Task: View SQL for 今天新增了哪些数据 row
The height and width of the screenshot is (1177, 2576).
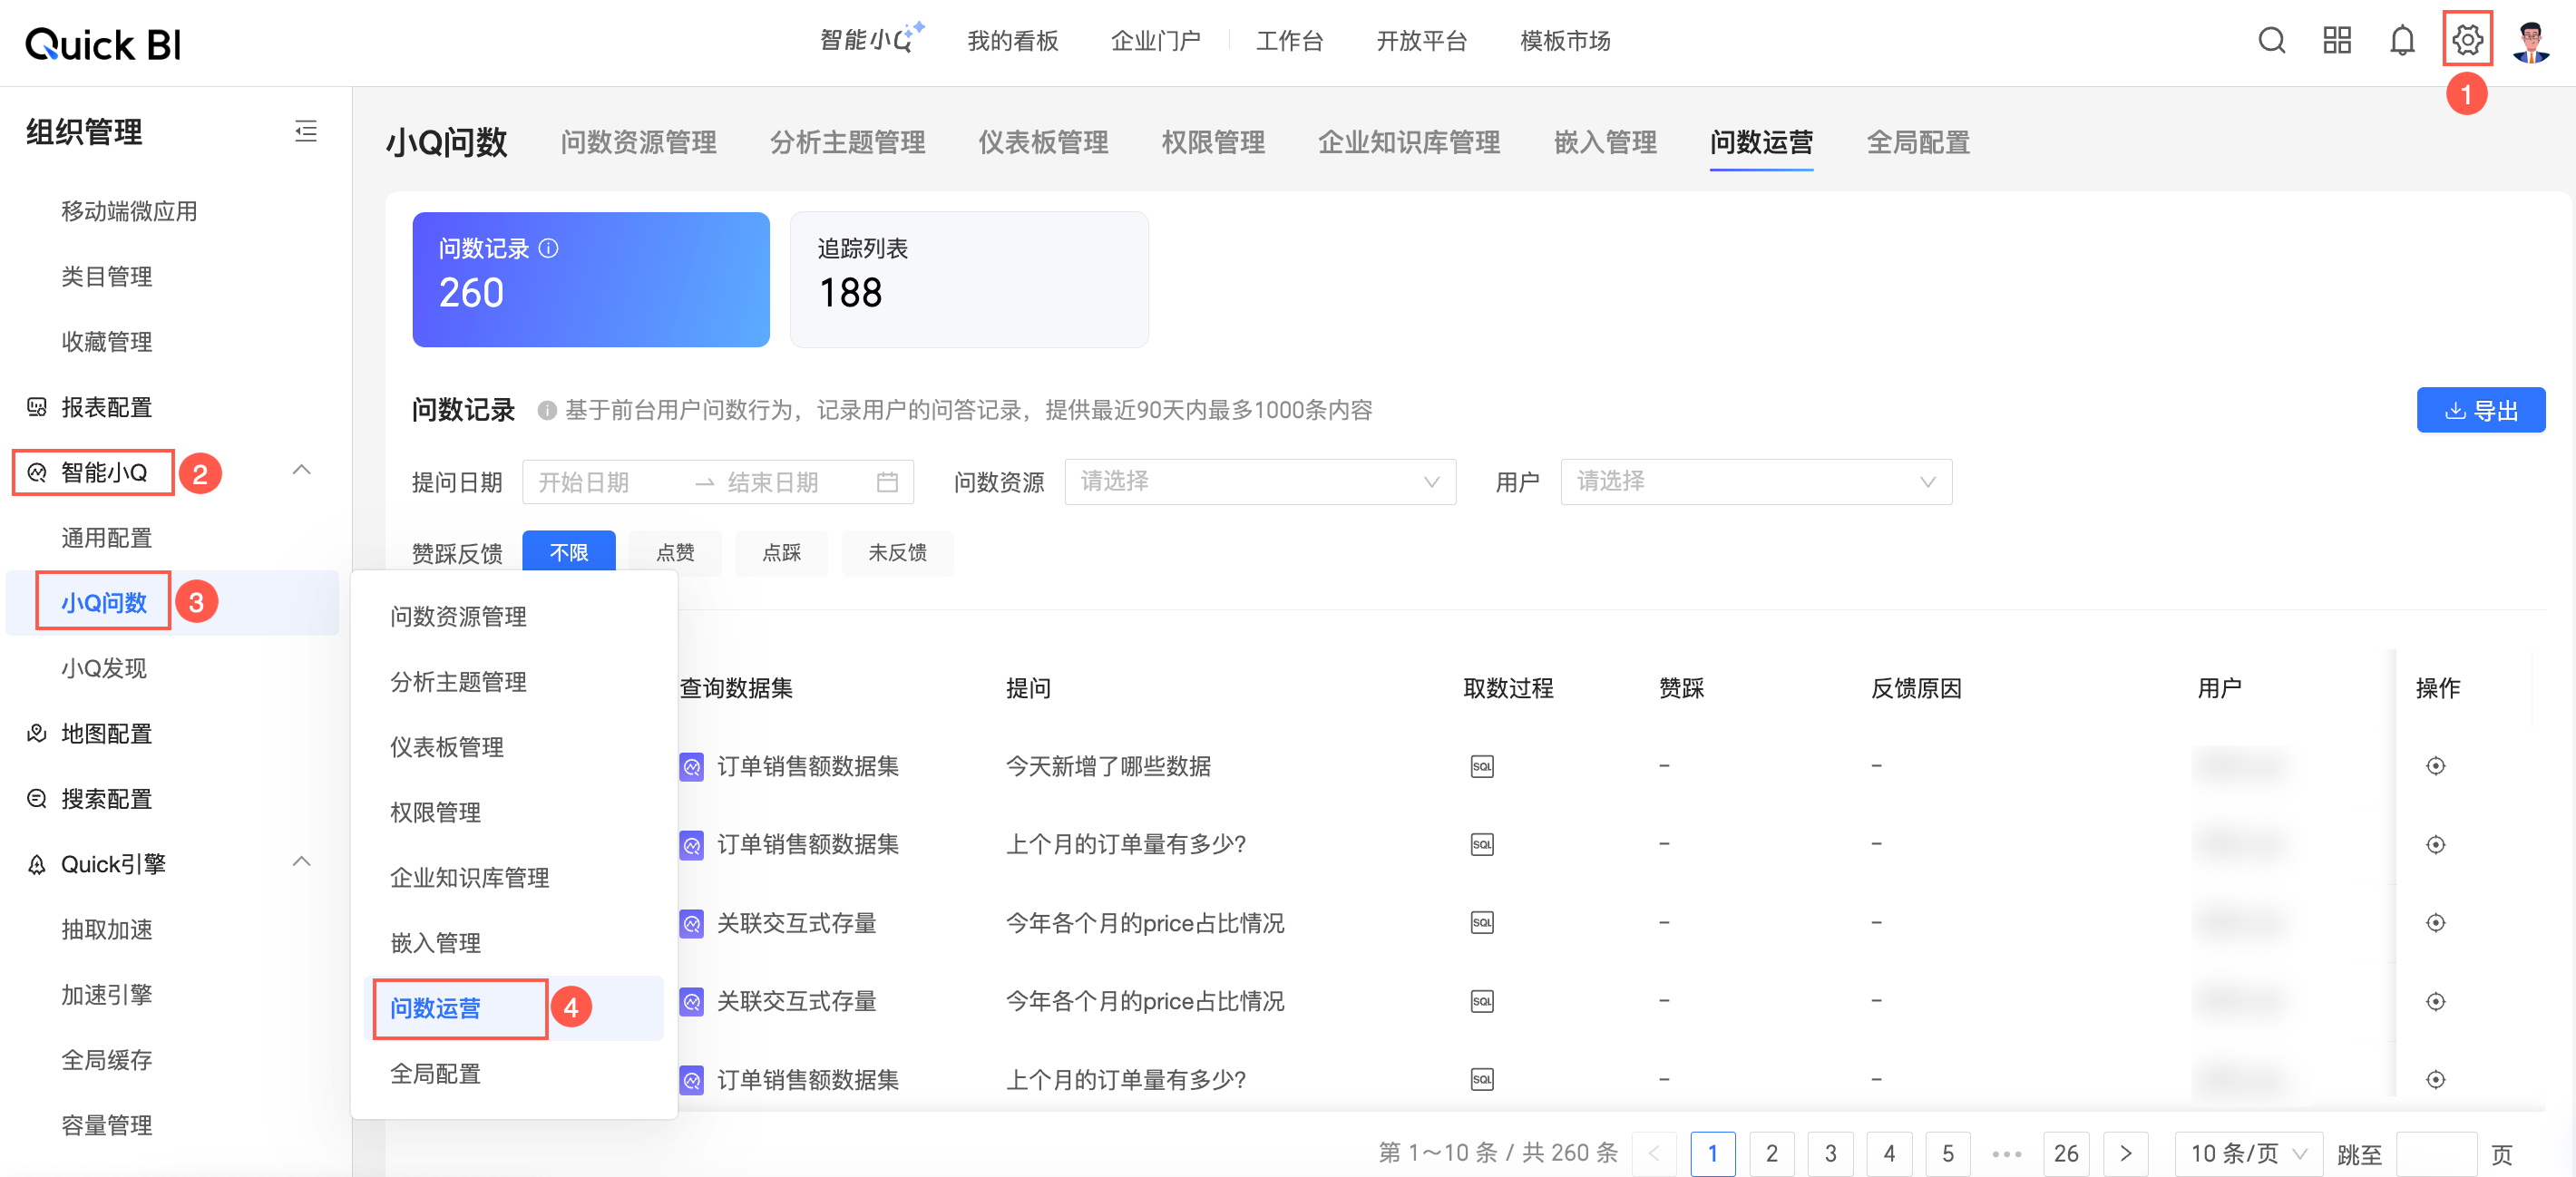Action: pos(1482,767)
